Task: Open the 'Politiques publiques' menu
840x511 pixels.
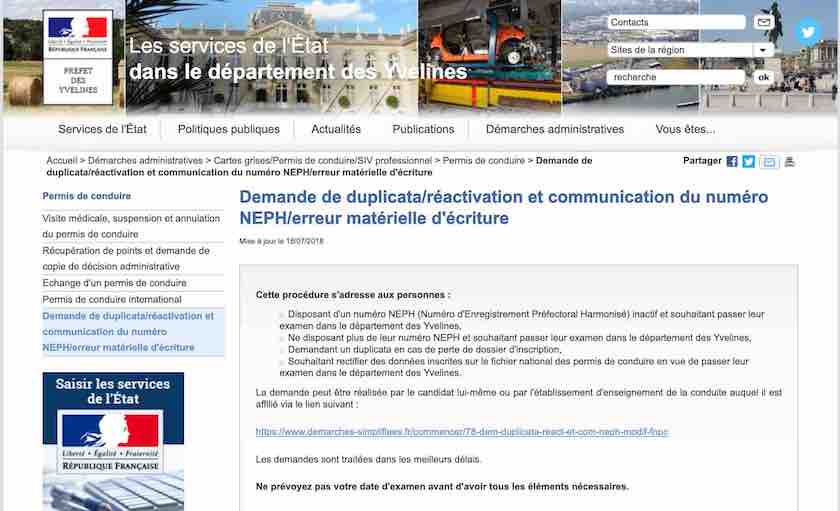Action: tap(229, 129)
